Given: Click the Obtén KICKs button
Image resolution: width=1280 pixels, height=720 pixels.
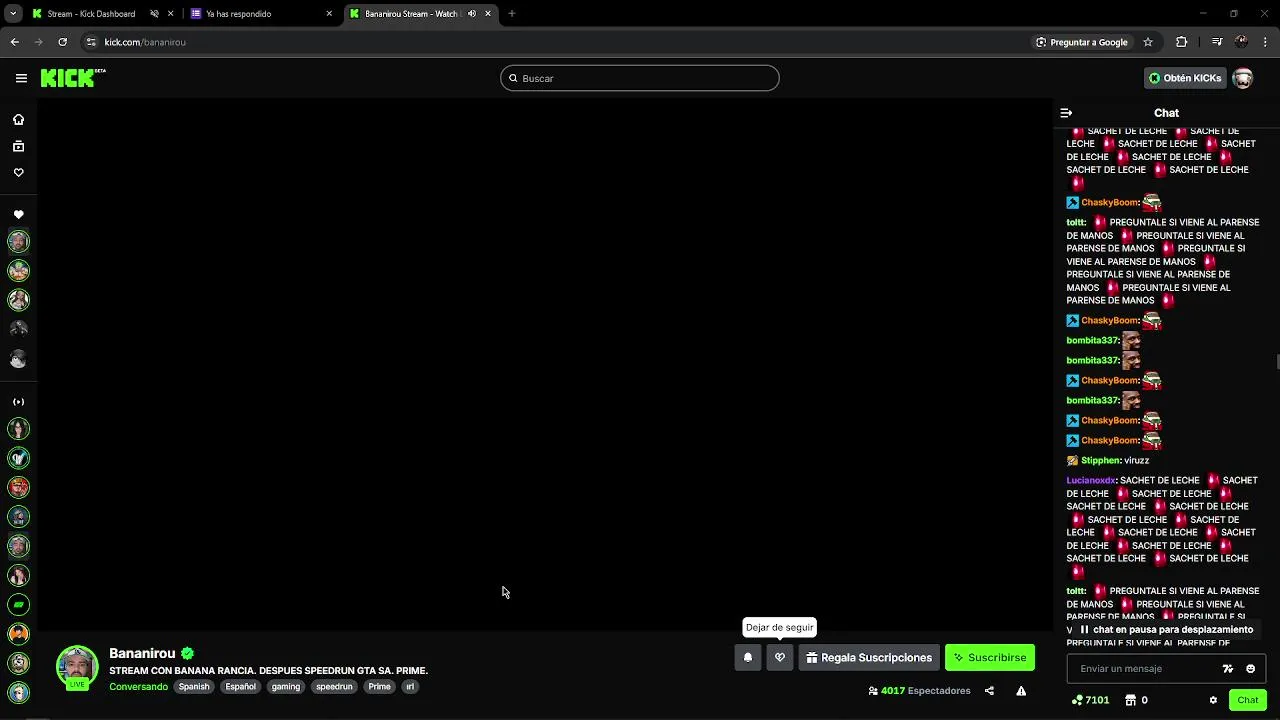Looking at the screenshot, I should [1185, 78].
